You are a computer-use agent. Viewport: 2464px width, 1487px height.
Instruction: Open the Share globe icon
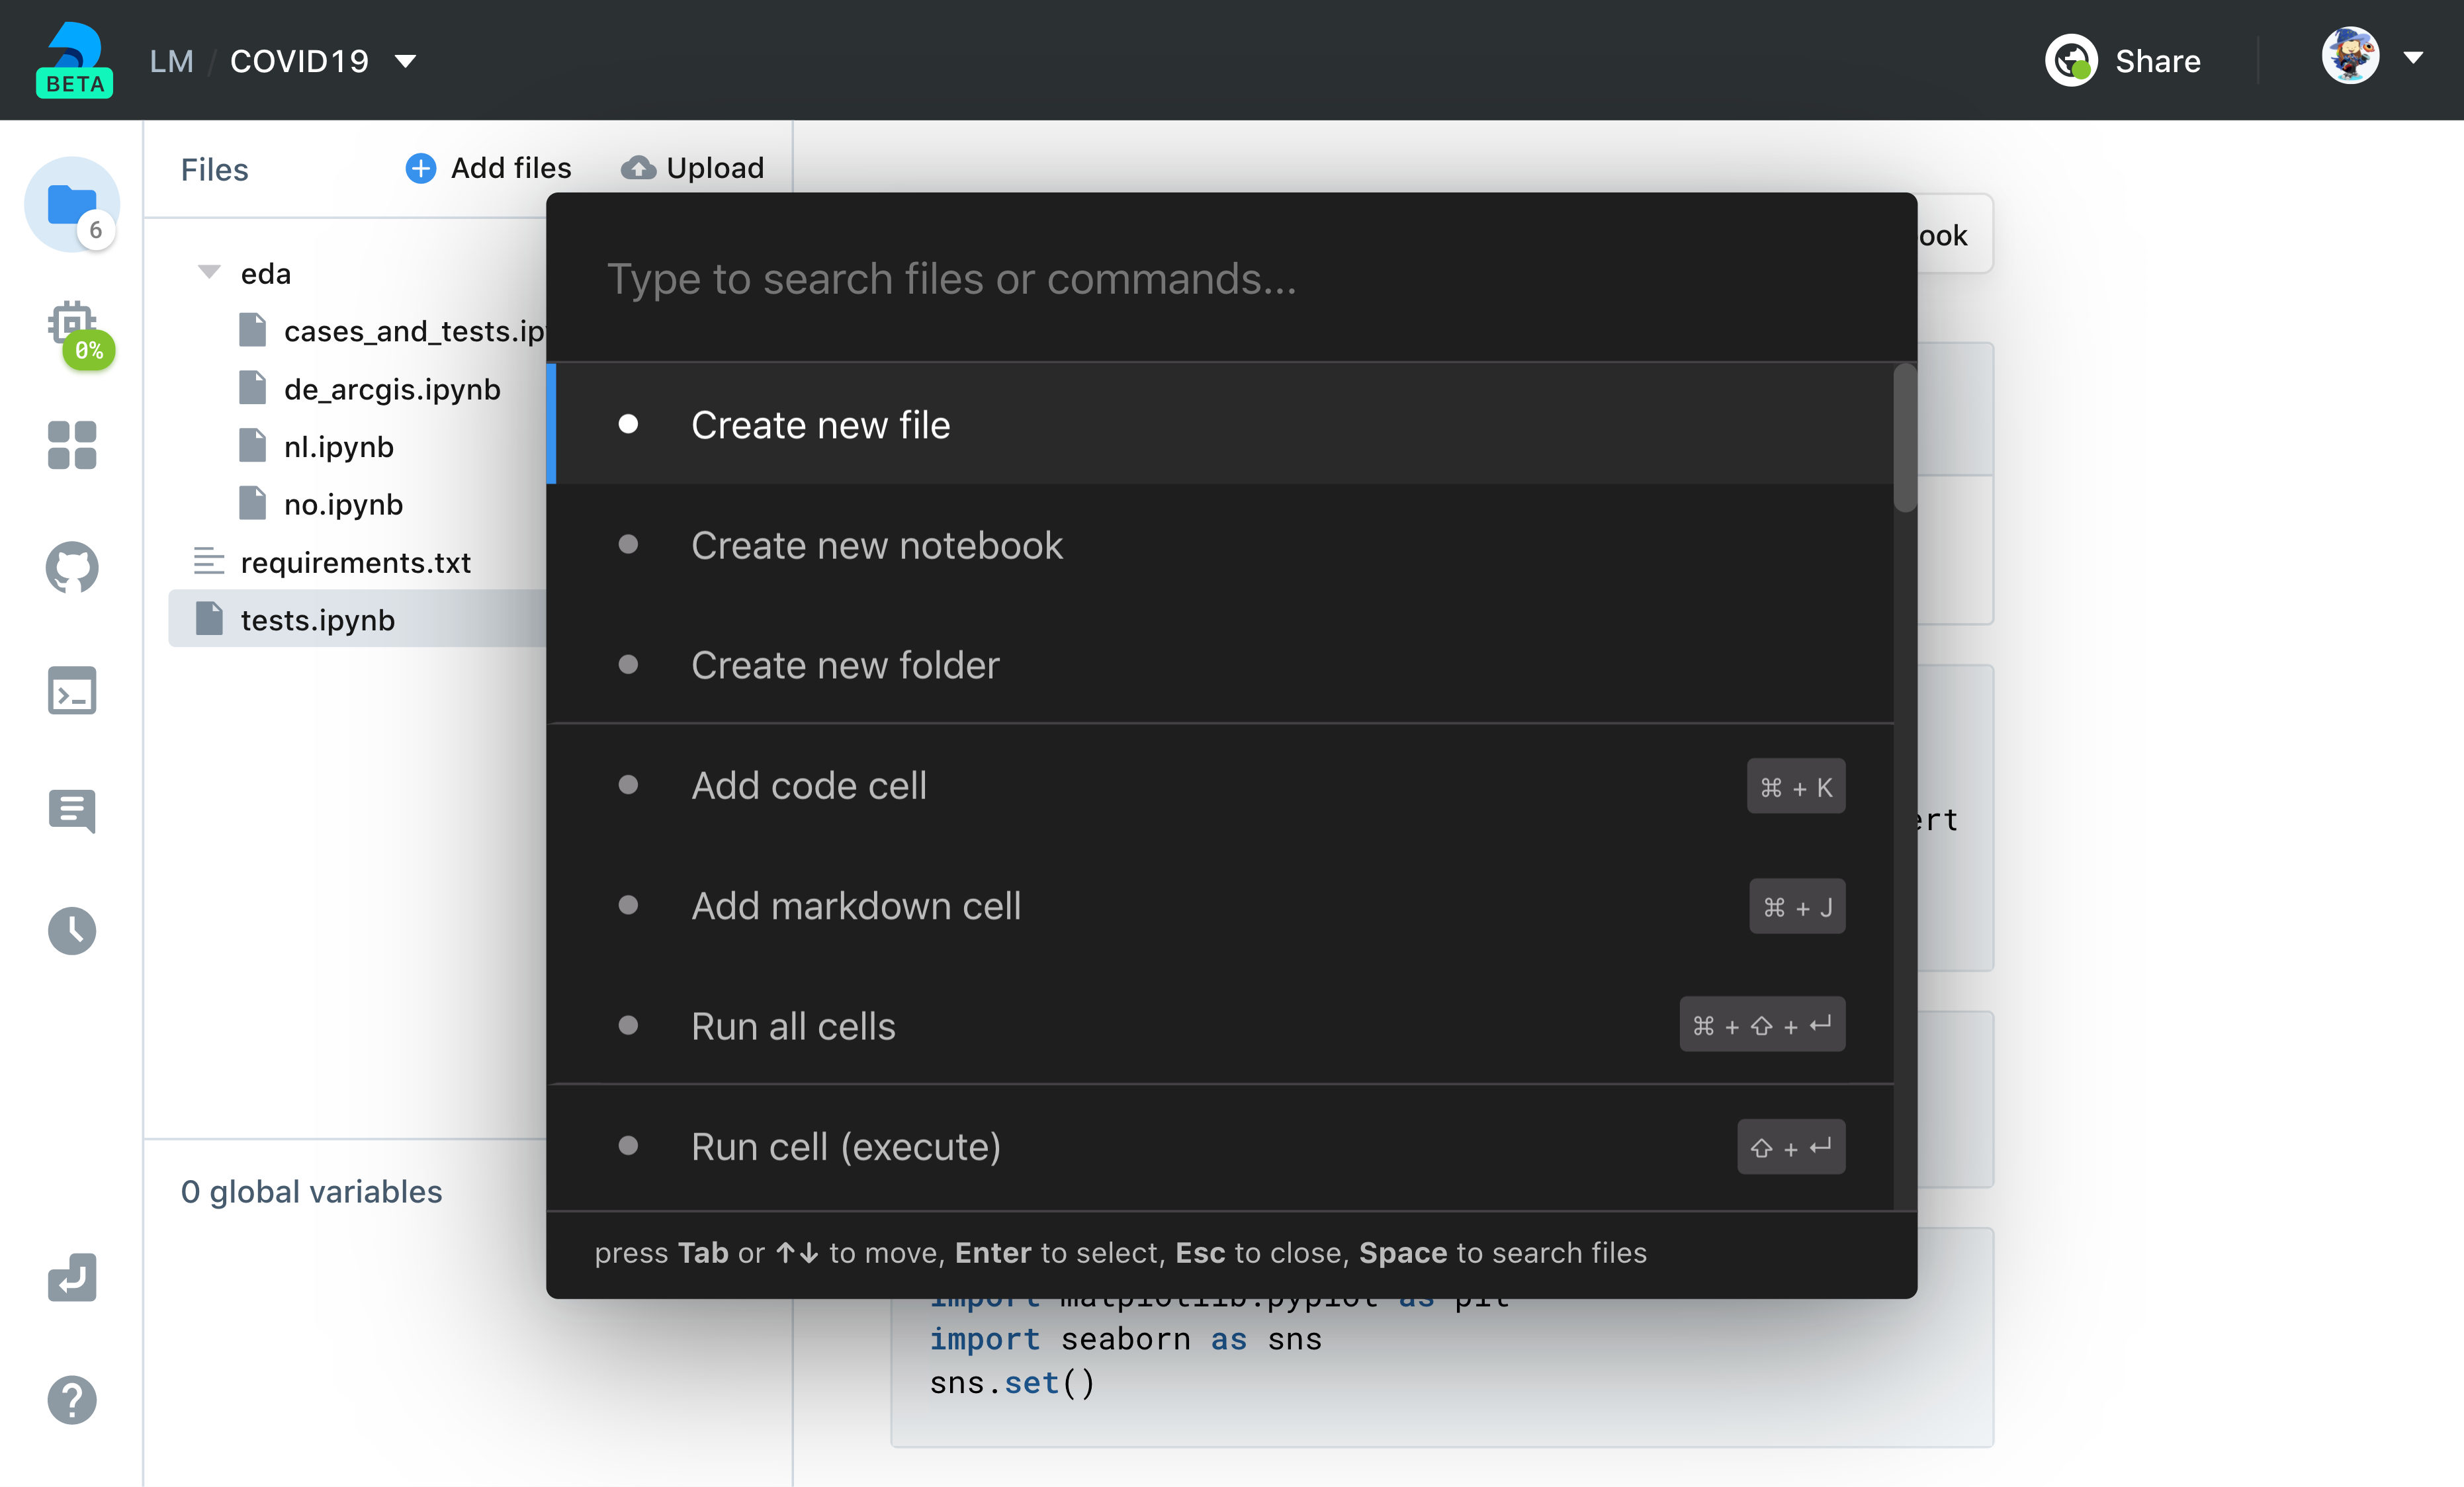pos(2072,60)
